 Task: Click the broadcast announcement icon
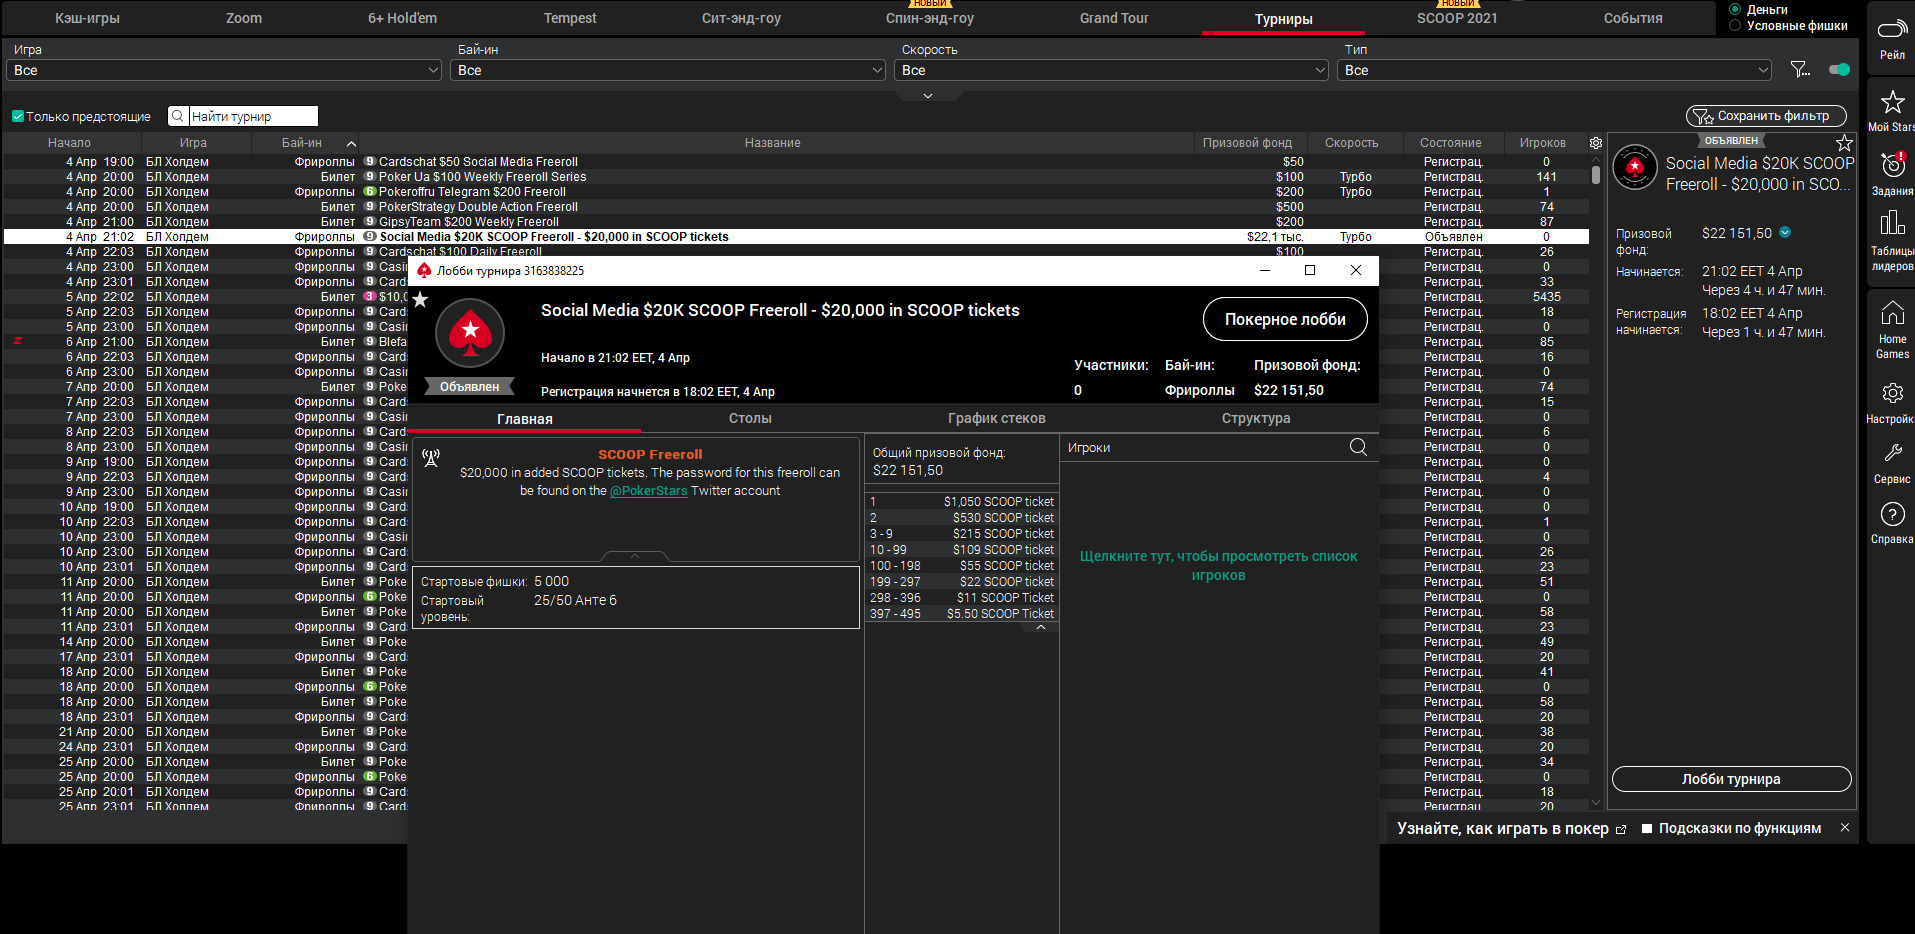(x=431, y=458)
